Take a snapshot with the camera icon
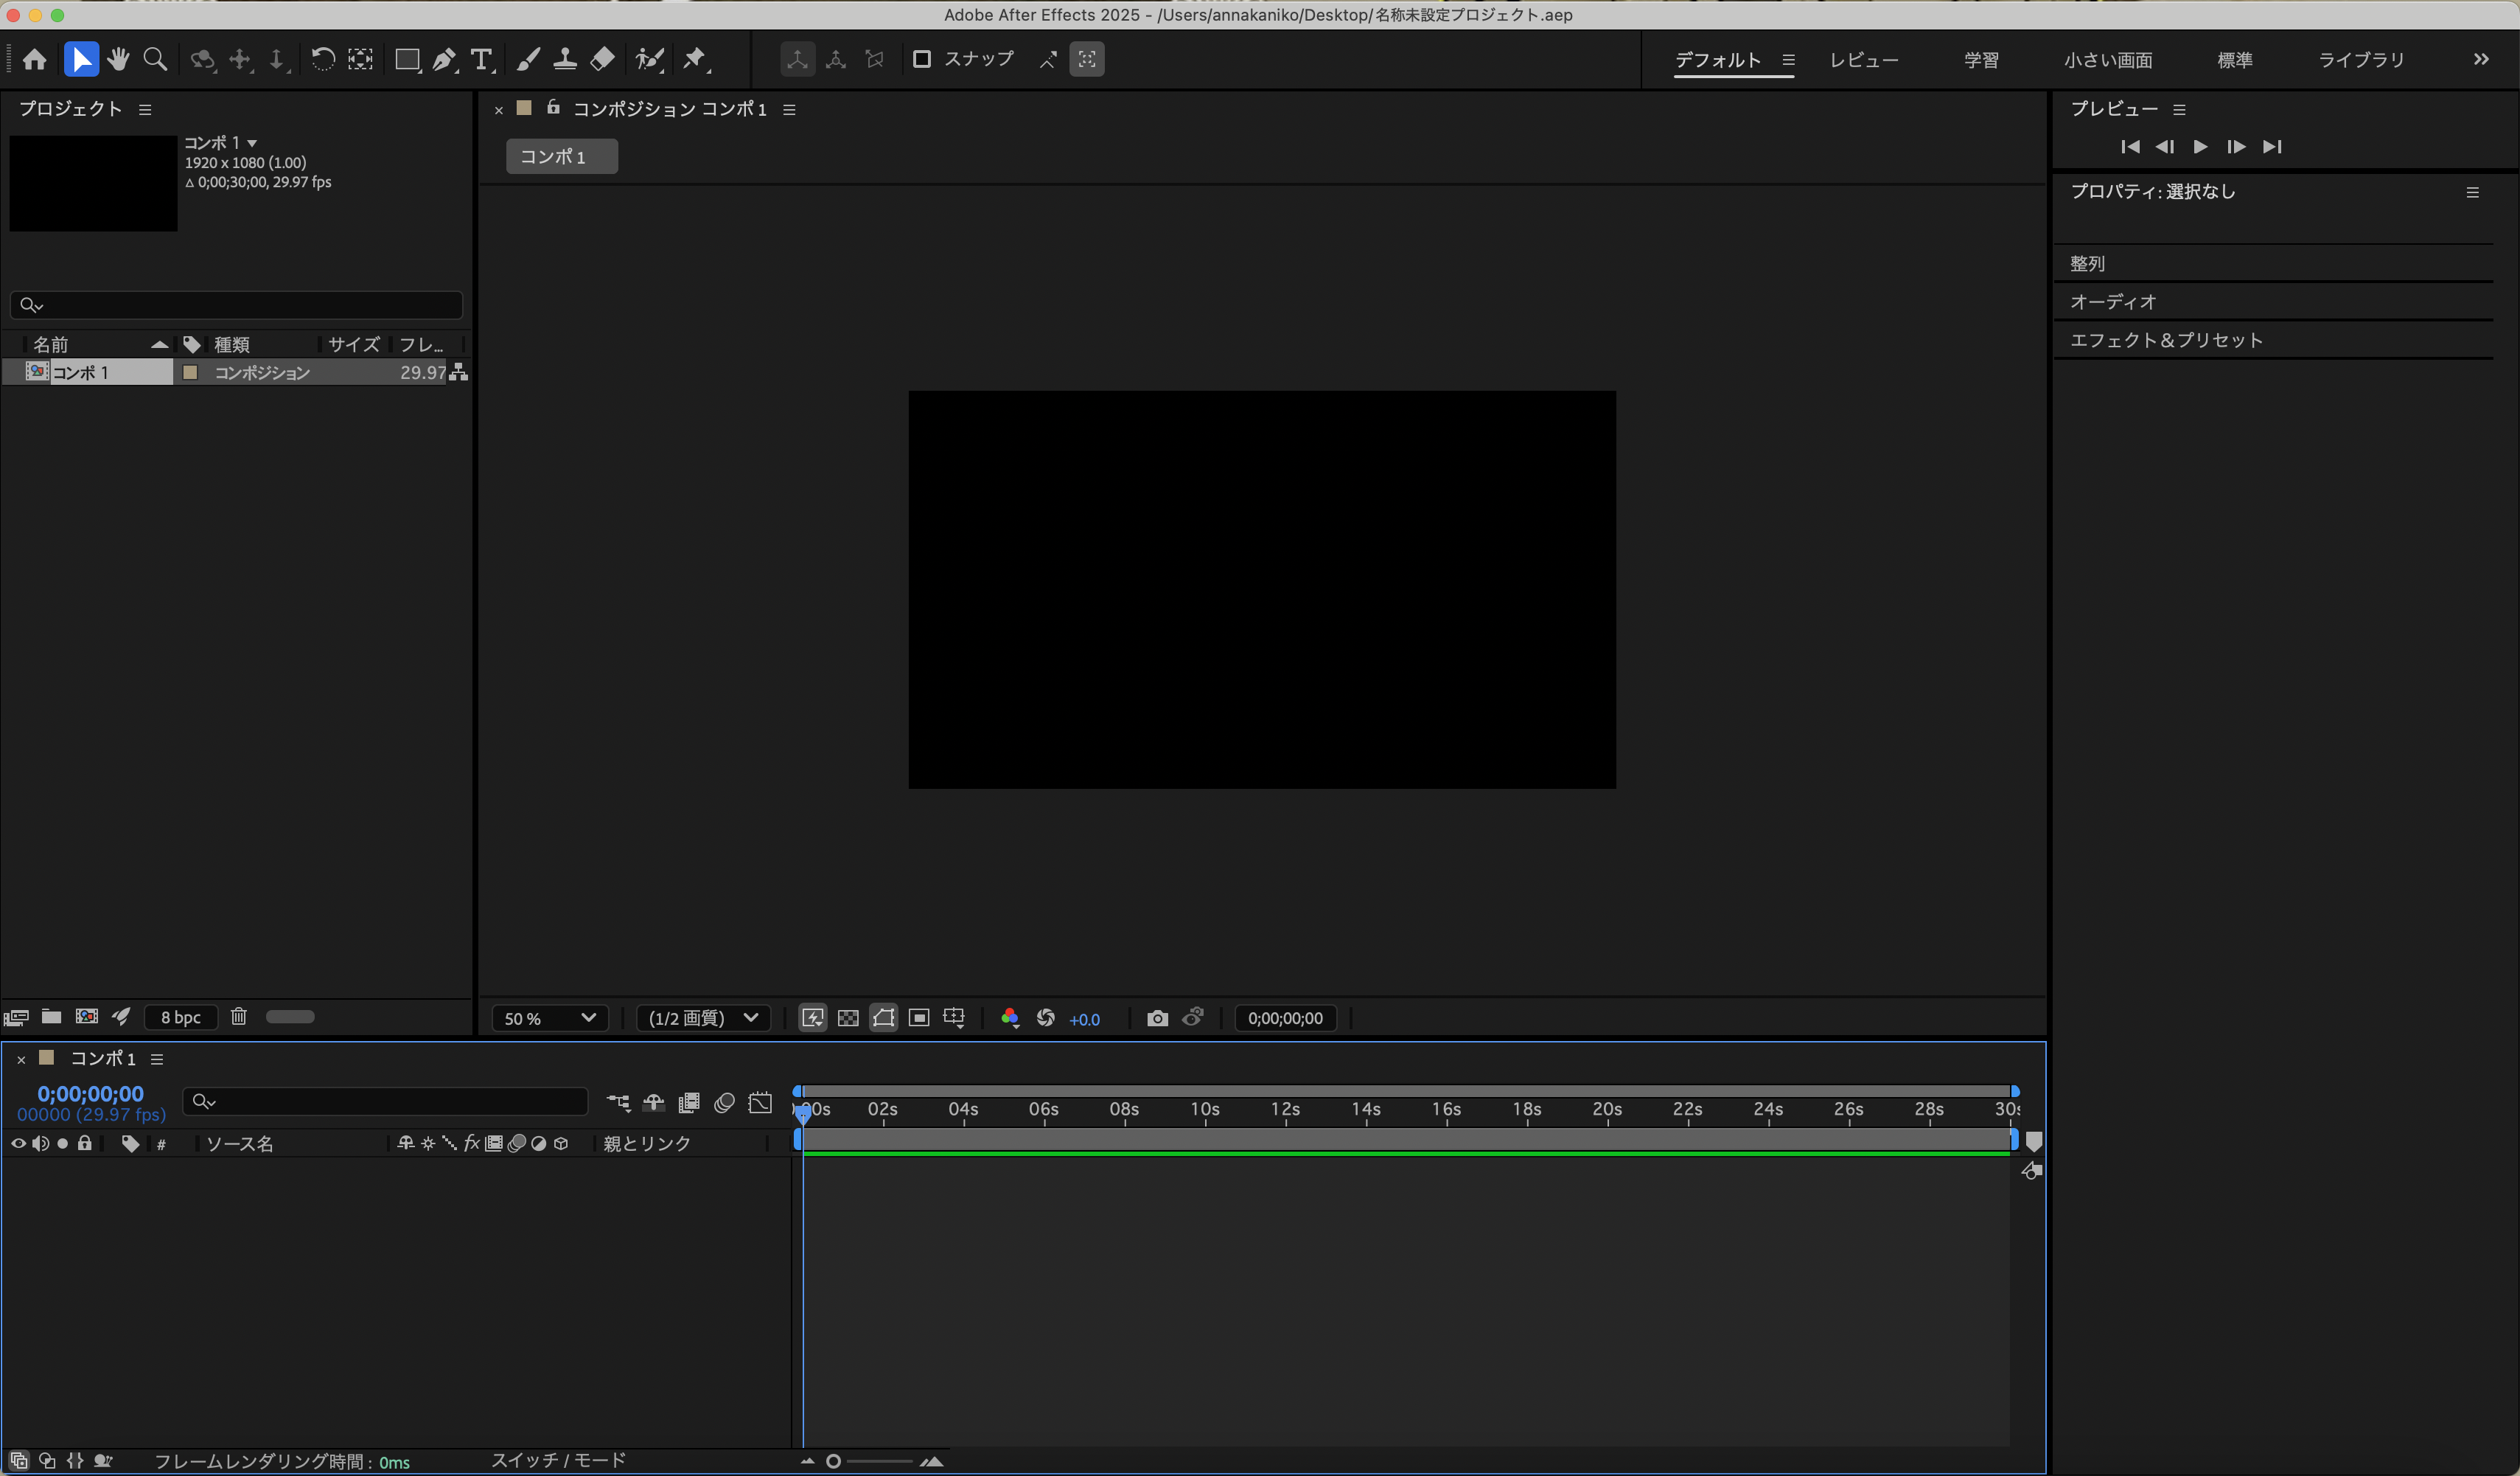The image size is (2520, 1476). [x=1157, y=1018]
